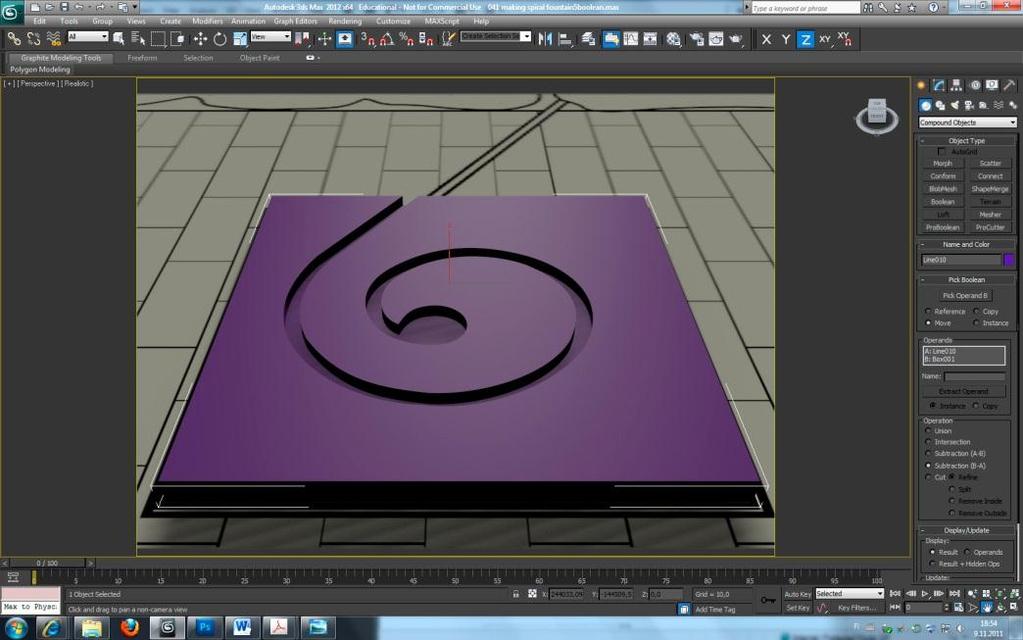Click the Extract Operand button
Image resolution: width=1023 pixels, height=640 pixels.
pos(964,391)
